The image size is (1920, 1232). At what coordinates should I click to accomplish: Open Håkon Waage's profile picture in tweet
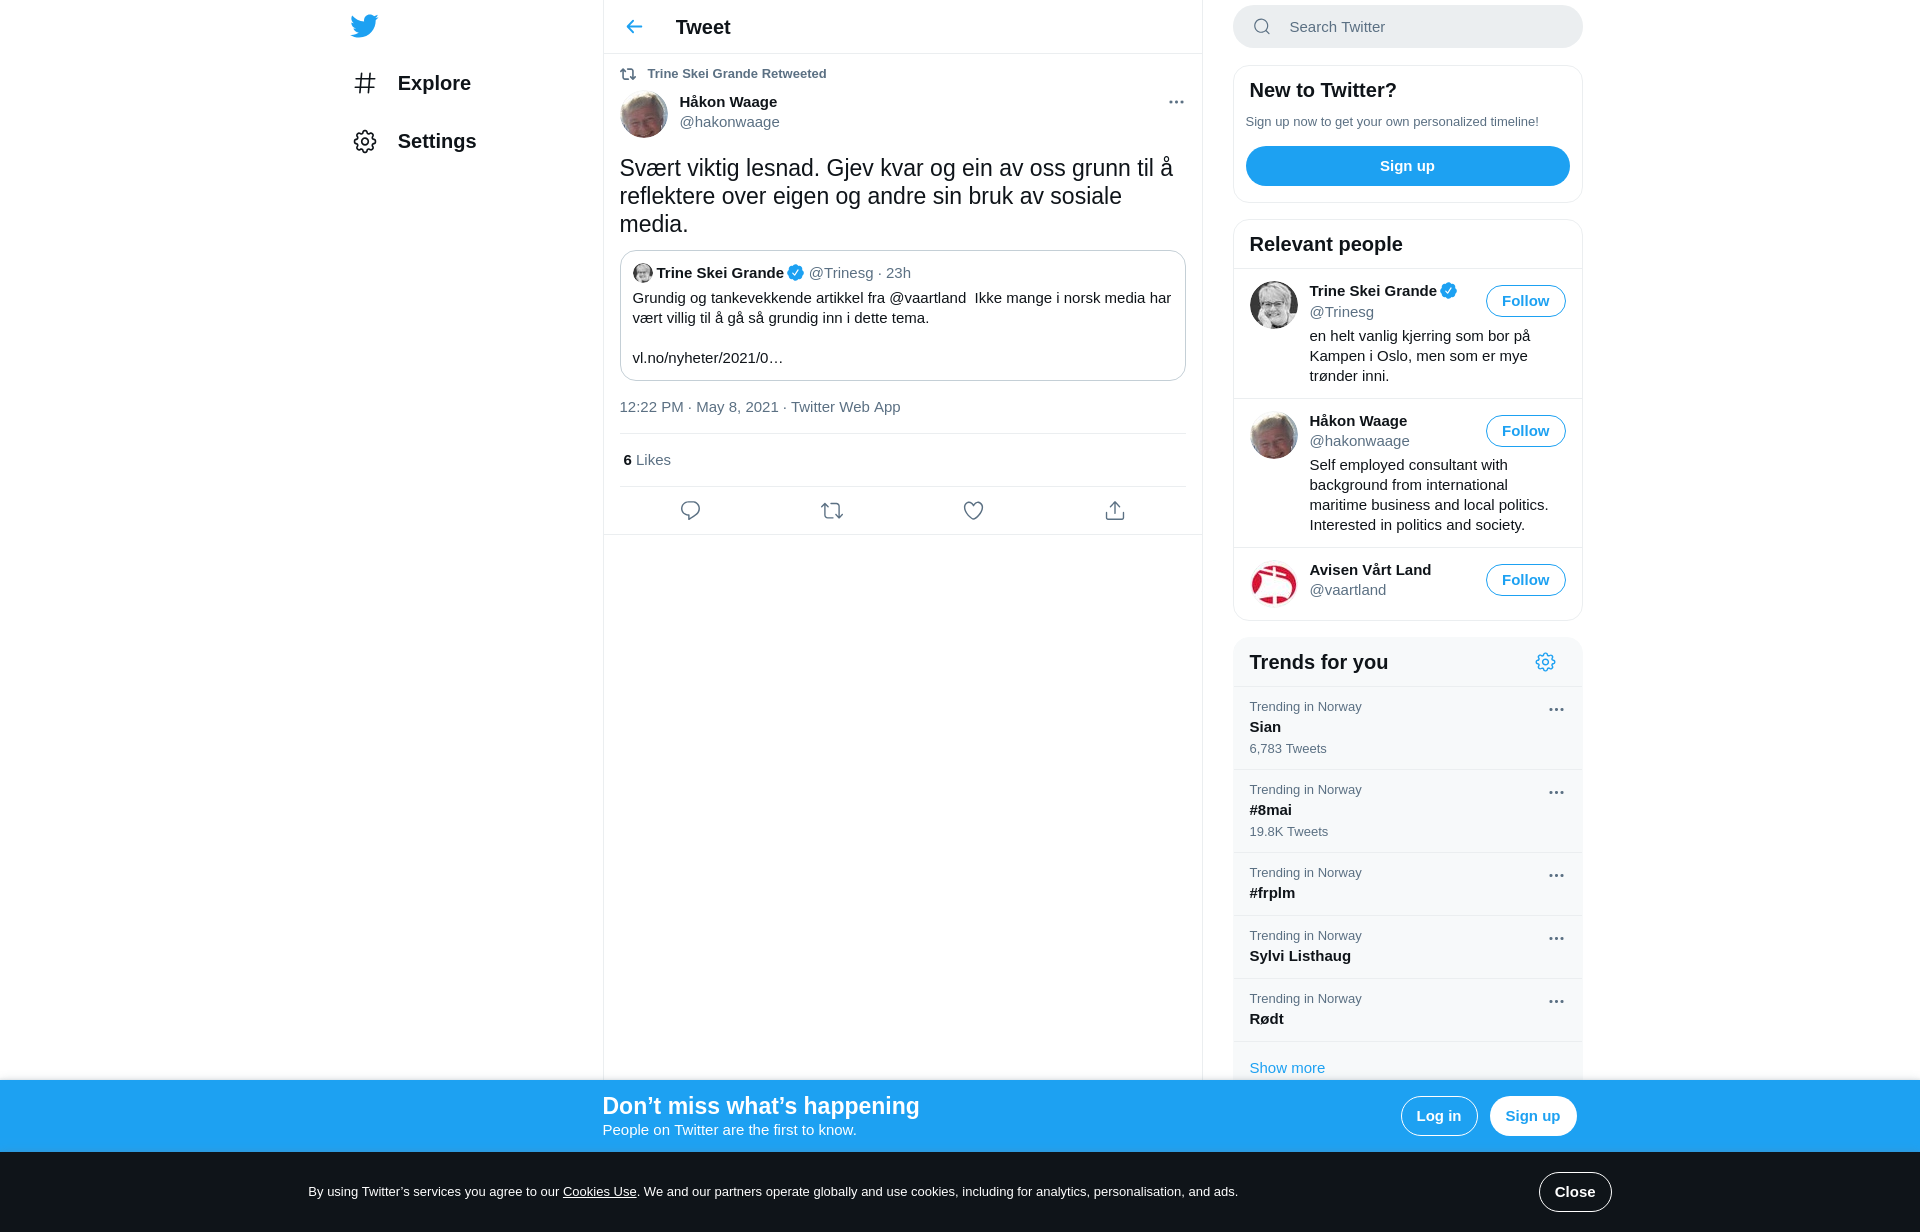click(644, 114)
